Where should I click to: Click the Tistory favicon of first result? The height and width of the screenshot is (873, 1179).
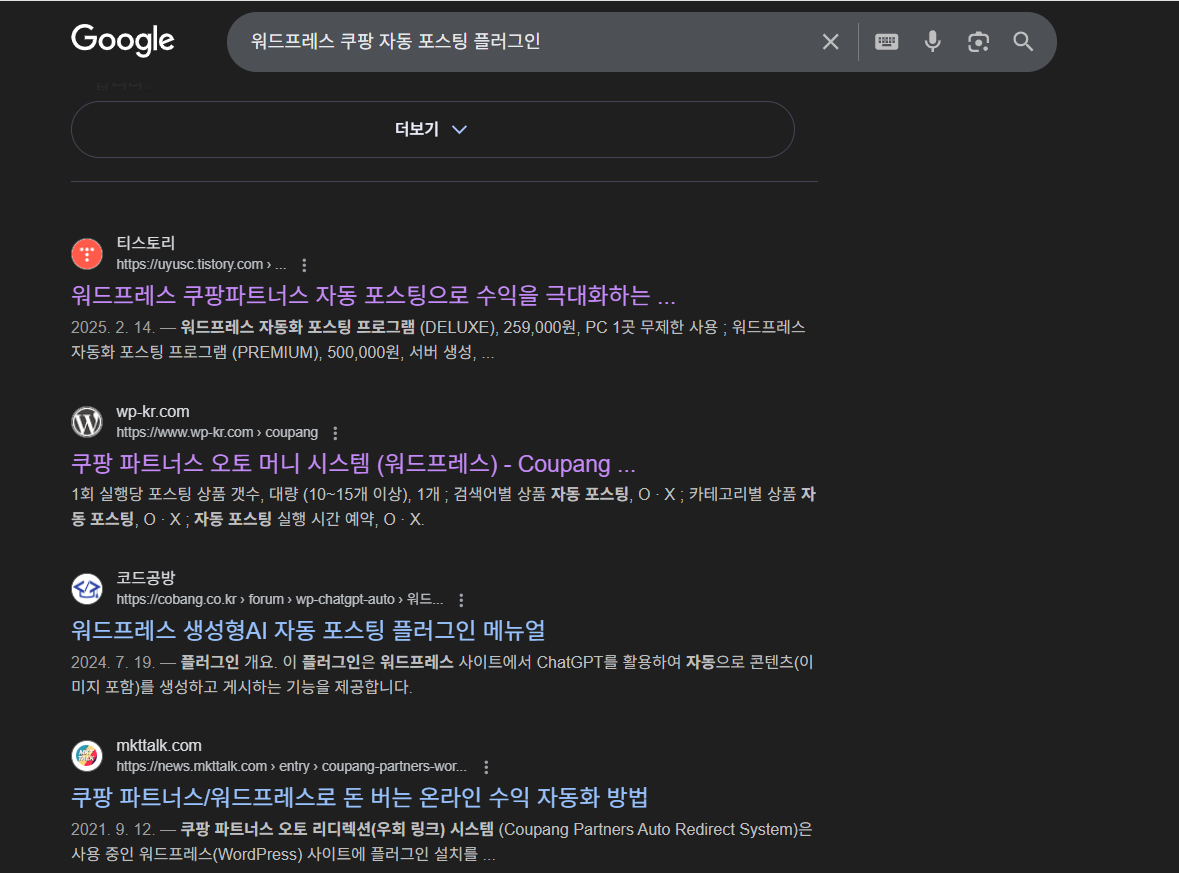point(87,253)
